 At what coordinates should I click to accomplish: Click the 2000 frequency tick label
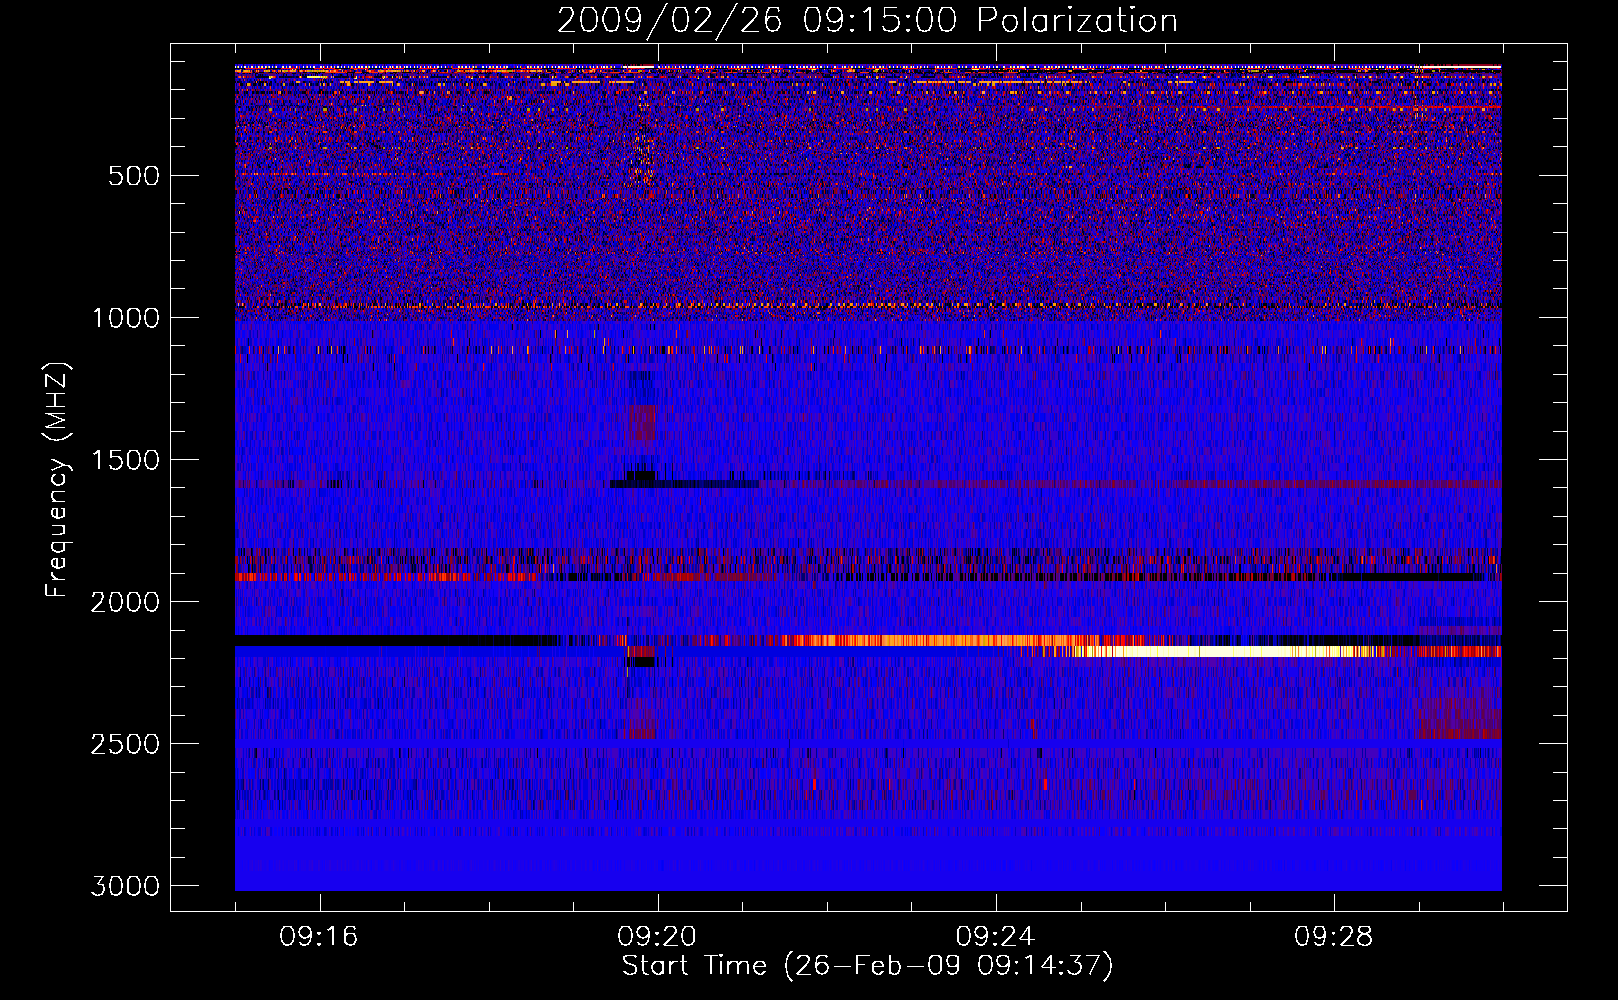[125, 602]
